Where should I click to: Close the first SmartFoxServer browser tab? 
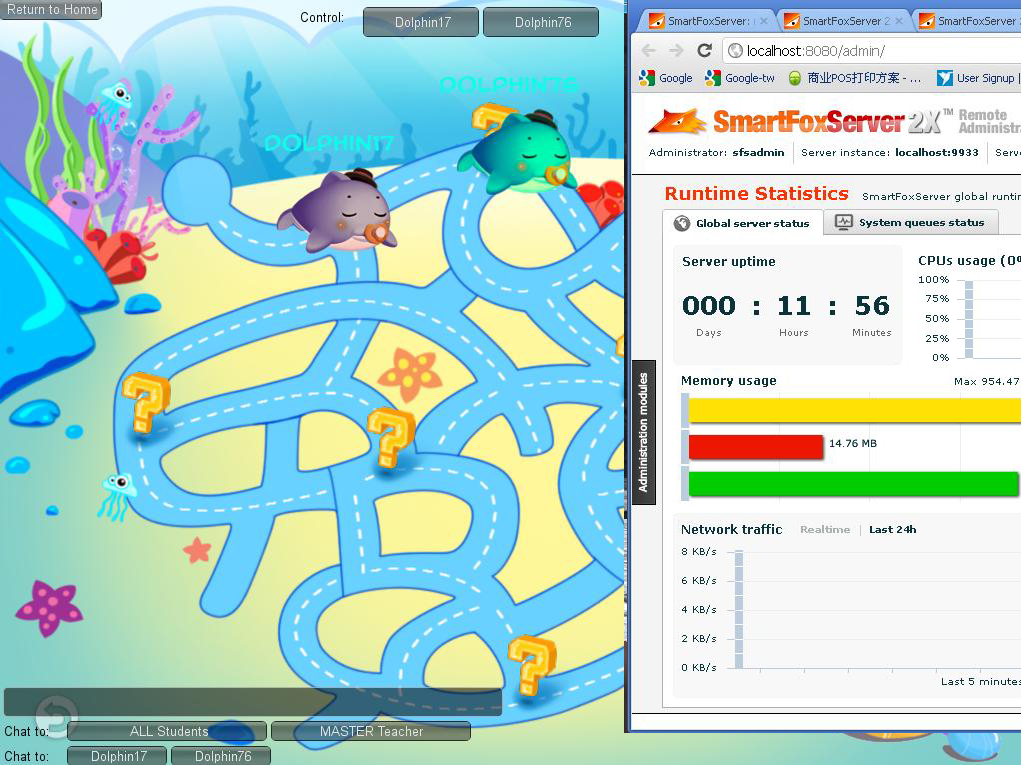coord(764,21)
